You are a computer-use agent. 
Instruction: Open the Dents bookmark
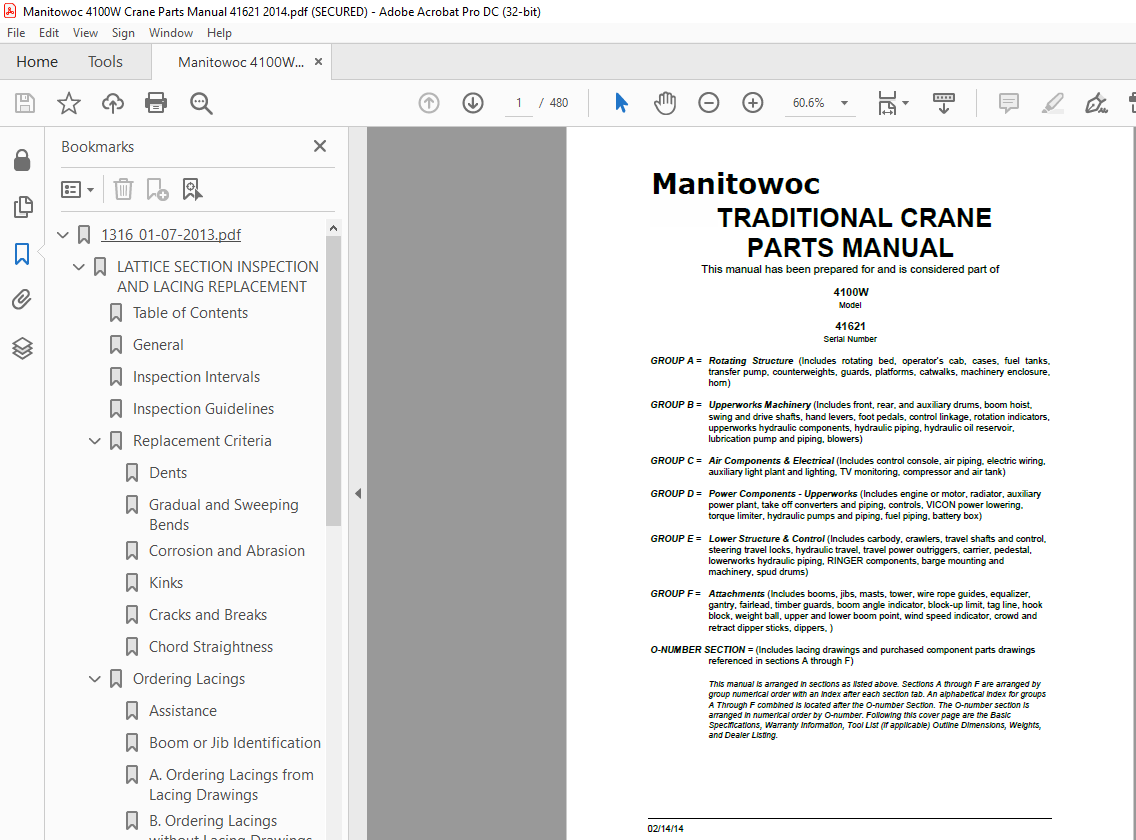point(168,473)
